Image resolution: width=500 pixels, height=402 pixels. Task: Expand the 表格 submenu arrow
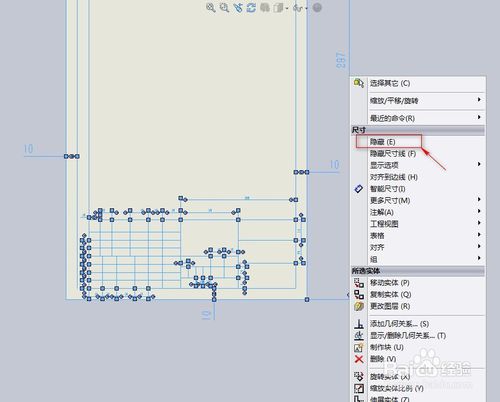[479, 235]
